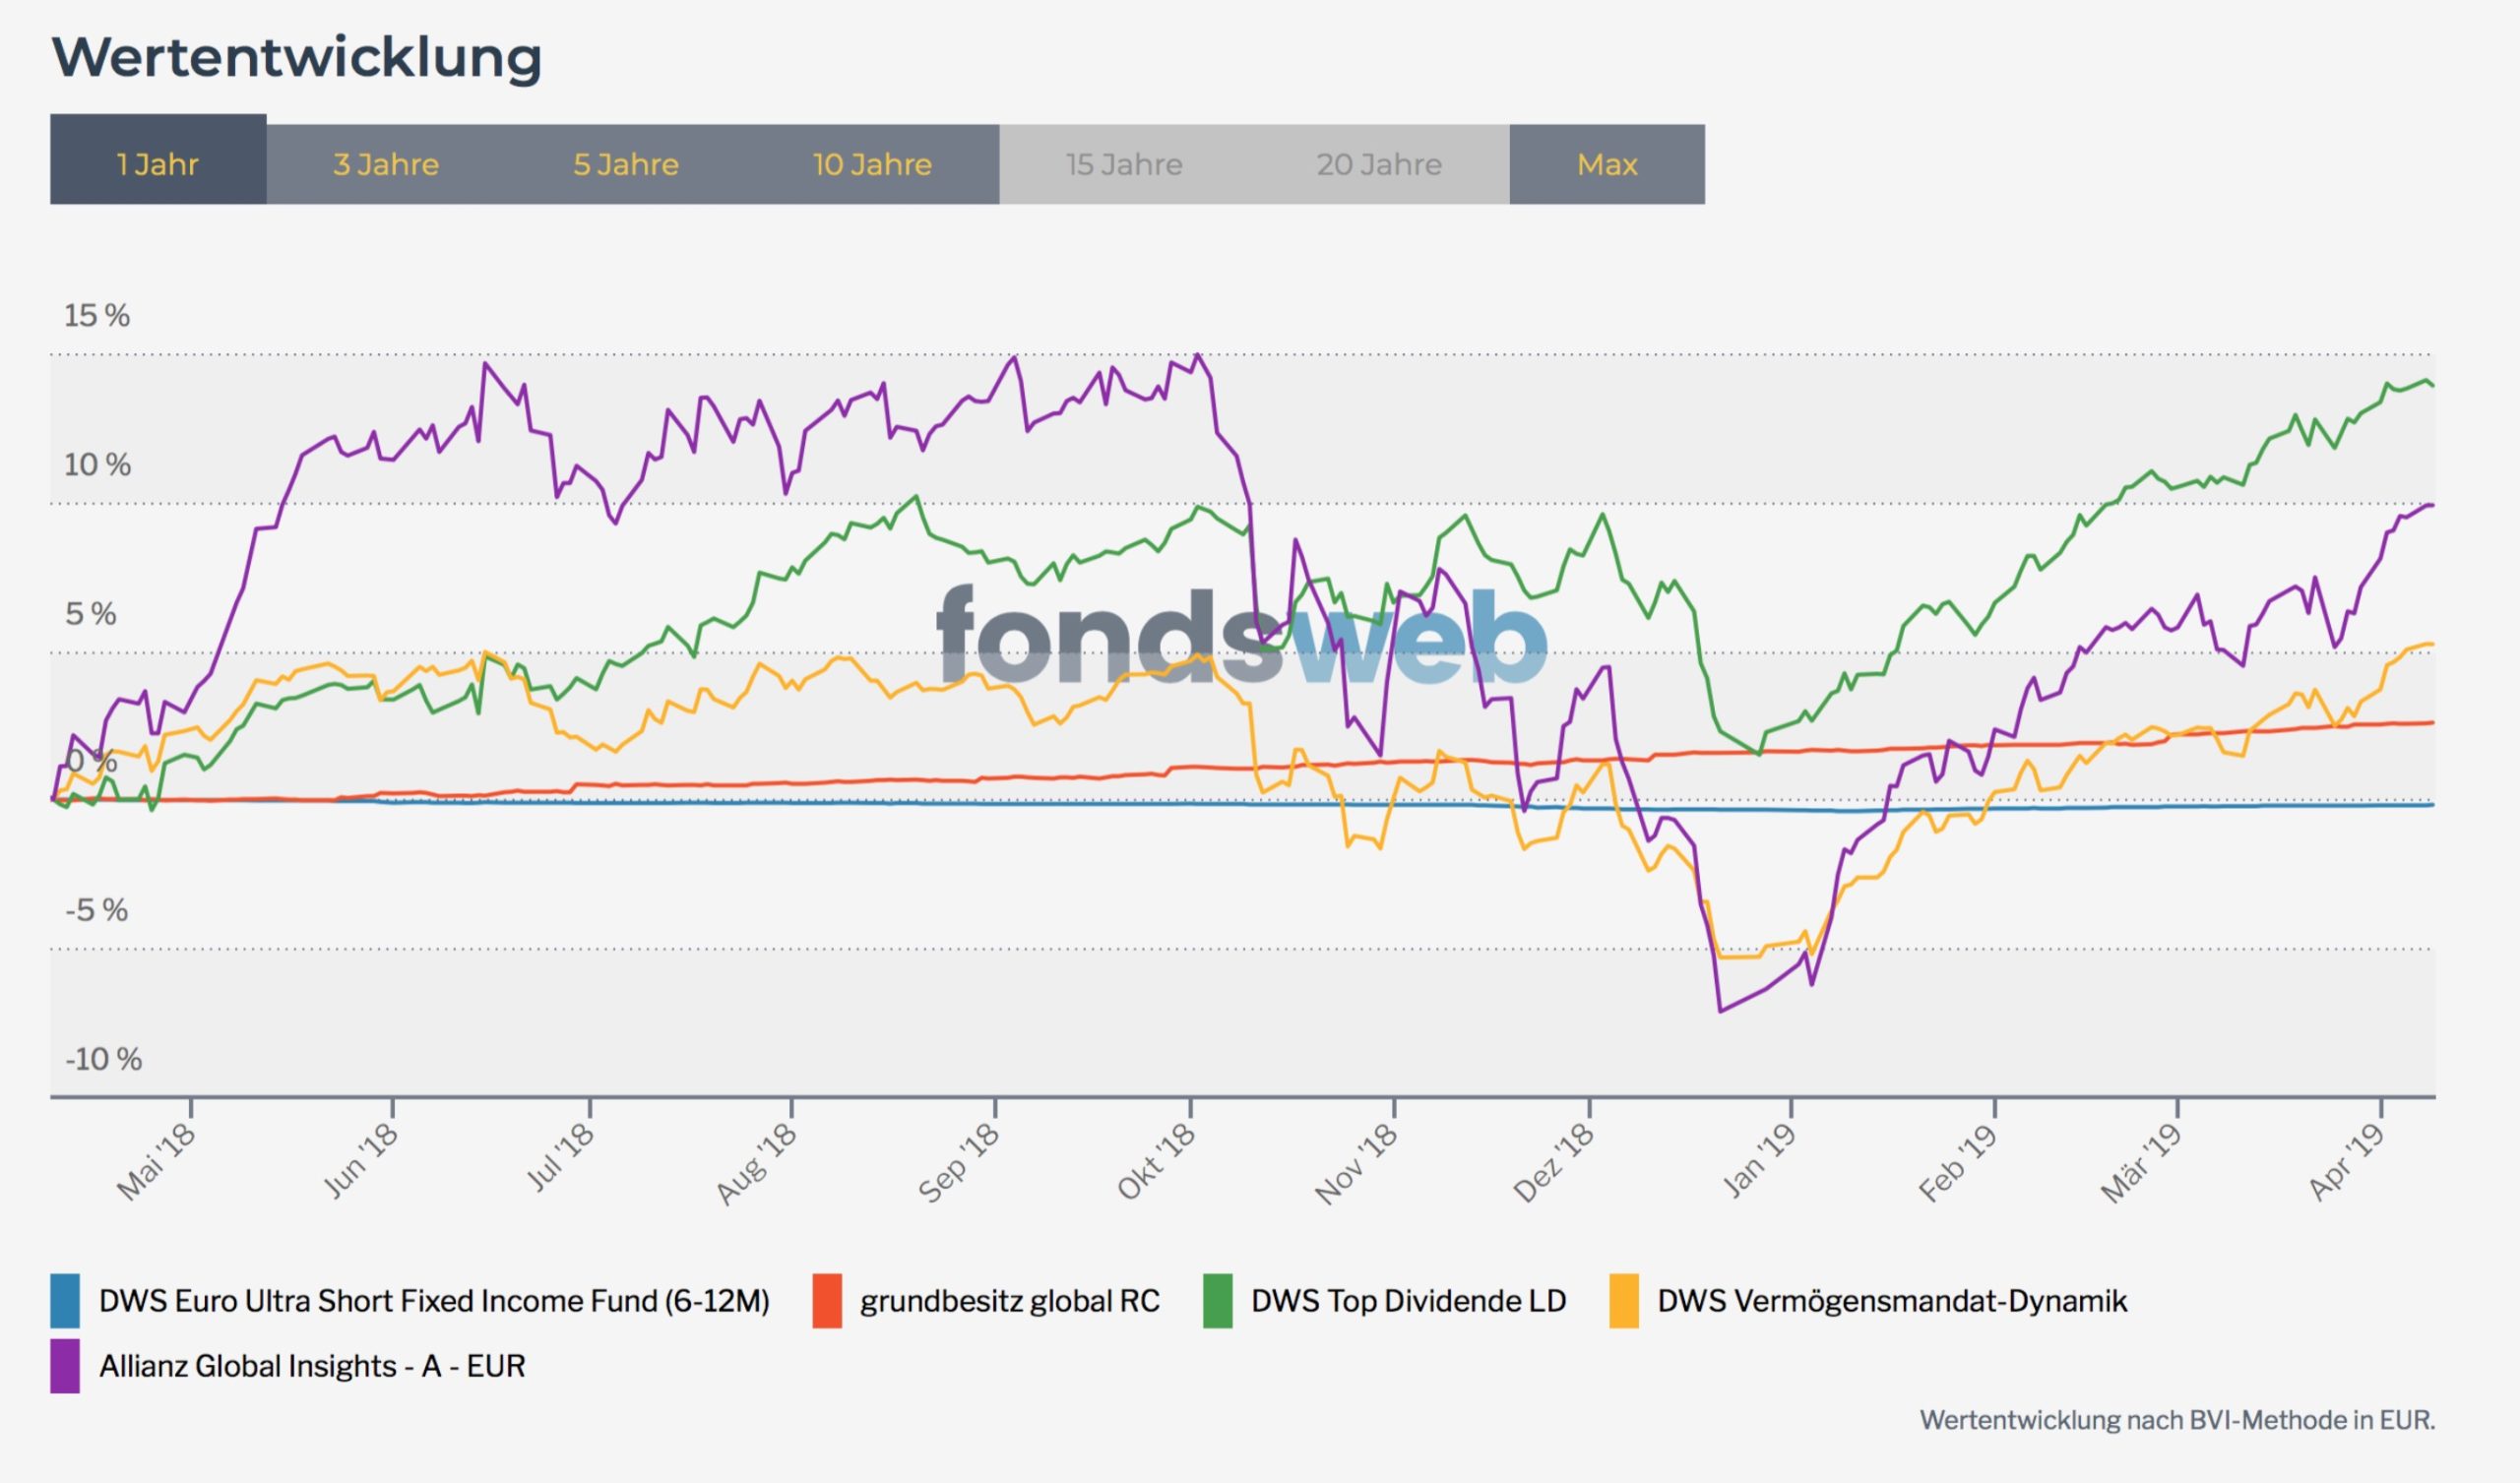This screenshot has height=1483, width=2520.
Task: Click the disabled 15 Jahre tab
Action: [x=1124, y=164]
